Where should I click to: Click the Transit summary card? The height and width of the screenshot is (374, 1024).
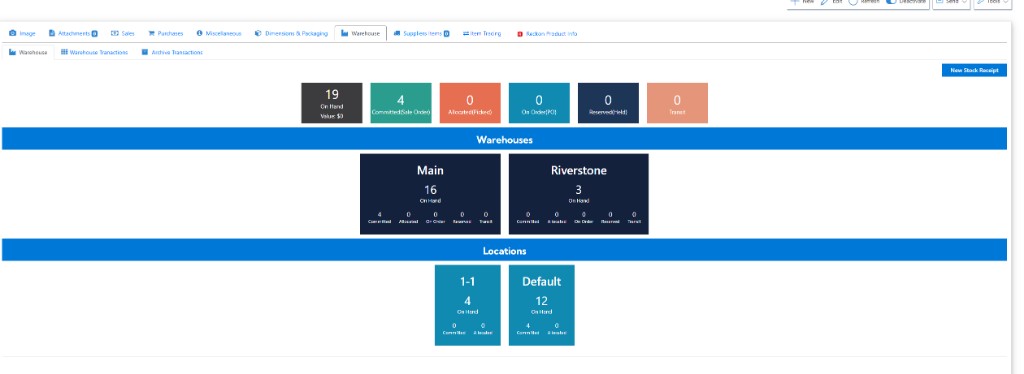[x=677, y=103]
